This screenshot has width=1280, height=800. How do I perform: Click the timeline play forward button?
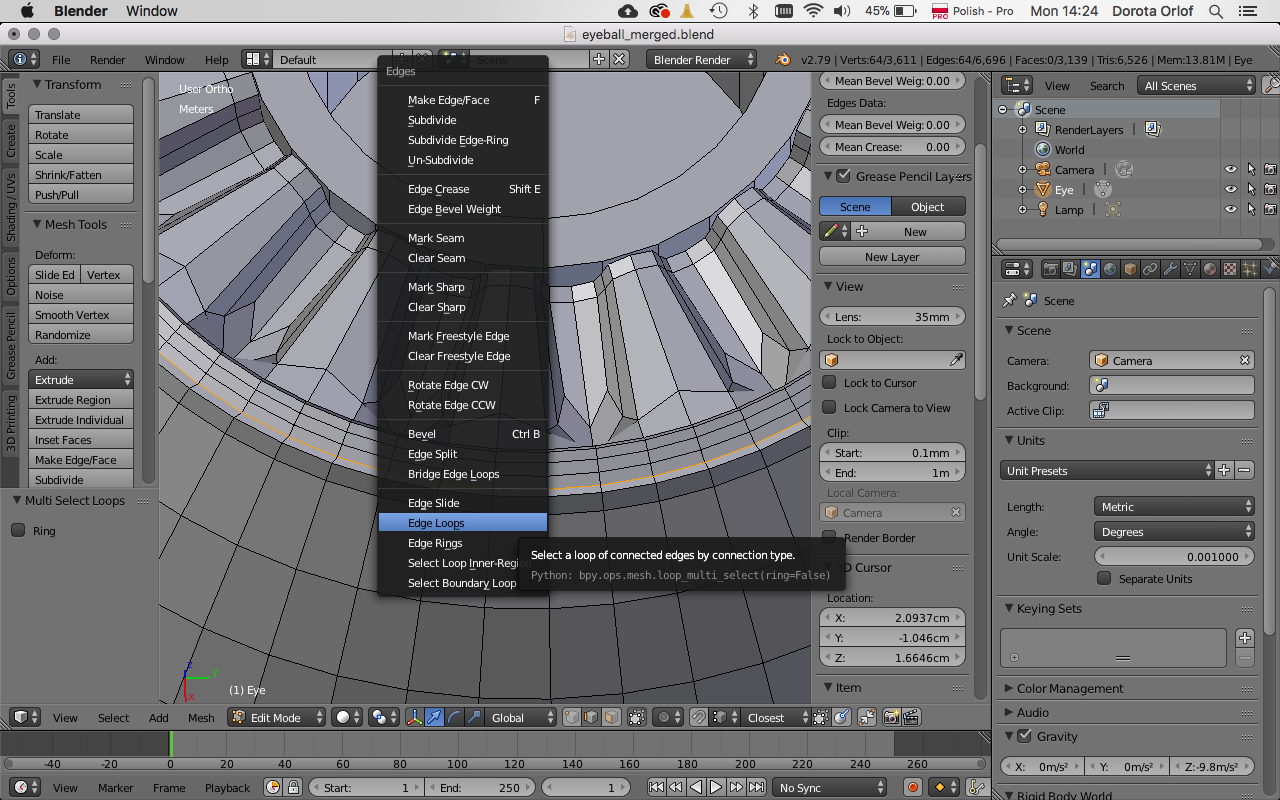716,788
